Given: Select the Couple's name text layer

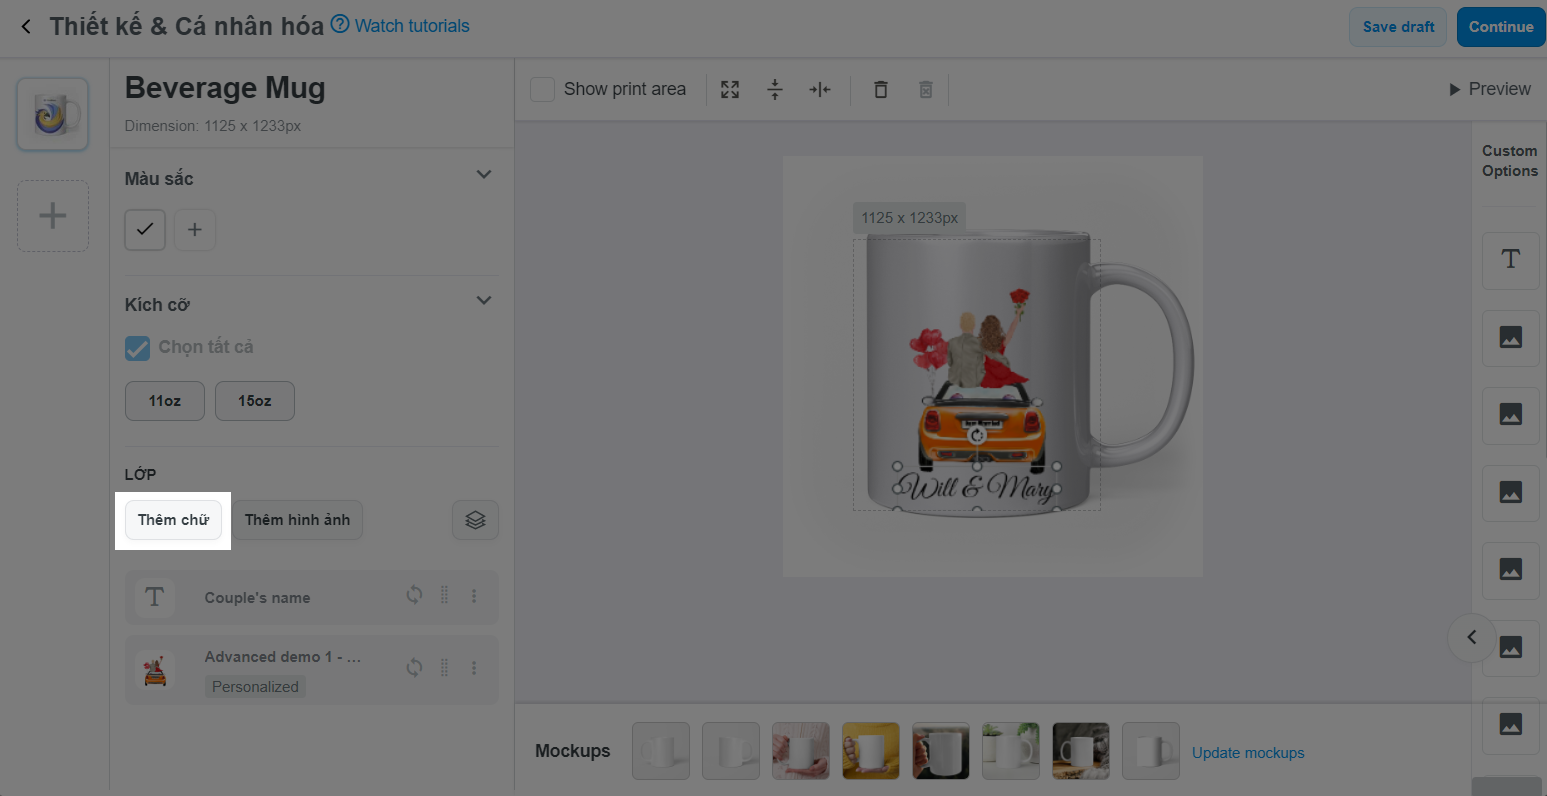Looking at the screenshot, I should click(x=311, y=597).
